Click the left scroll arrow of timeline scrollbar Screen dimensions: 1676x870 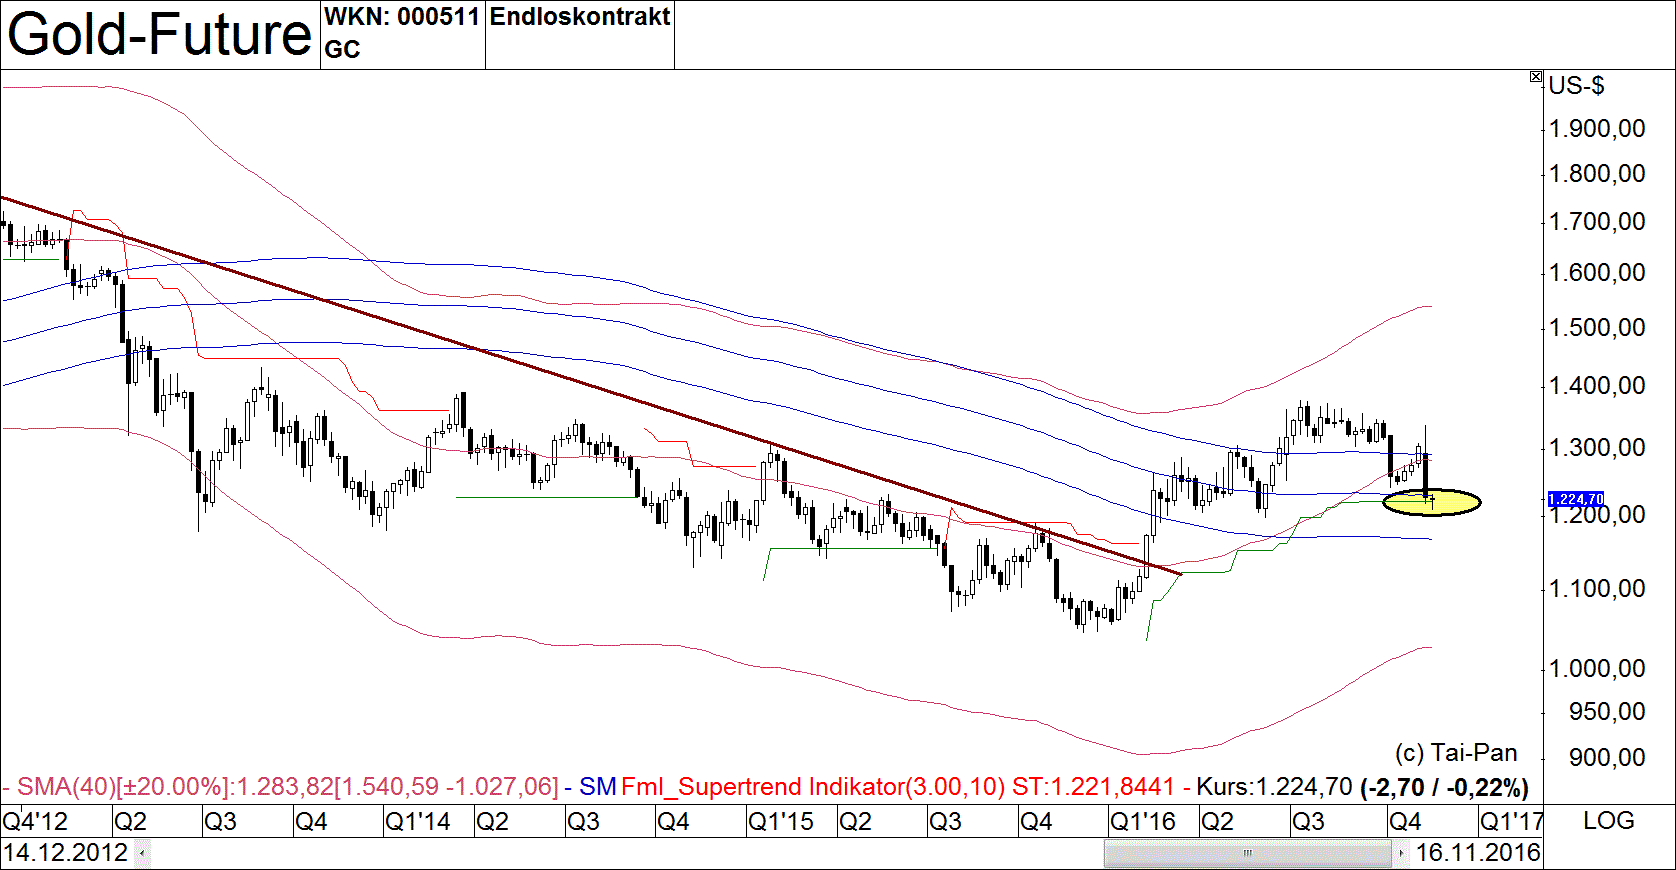[x=143, y=853]
